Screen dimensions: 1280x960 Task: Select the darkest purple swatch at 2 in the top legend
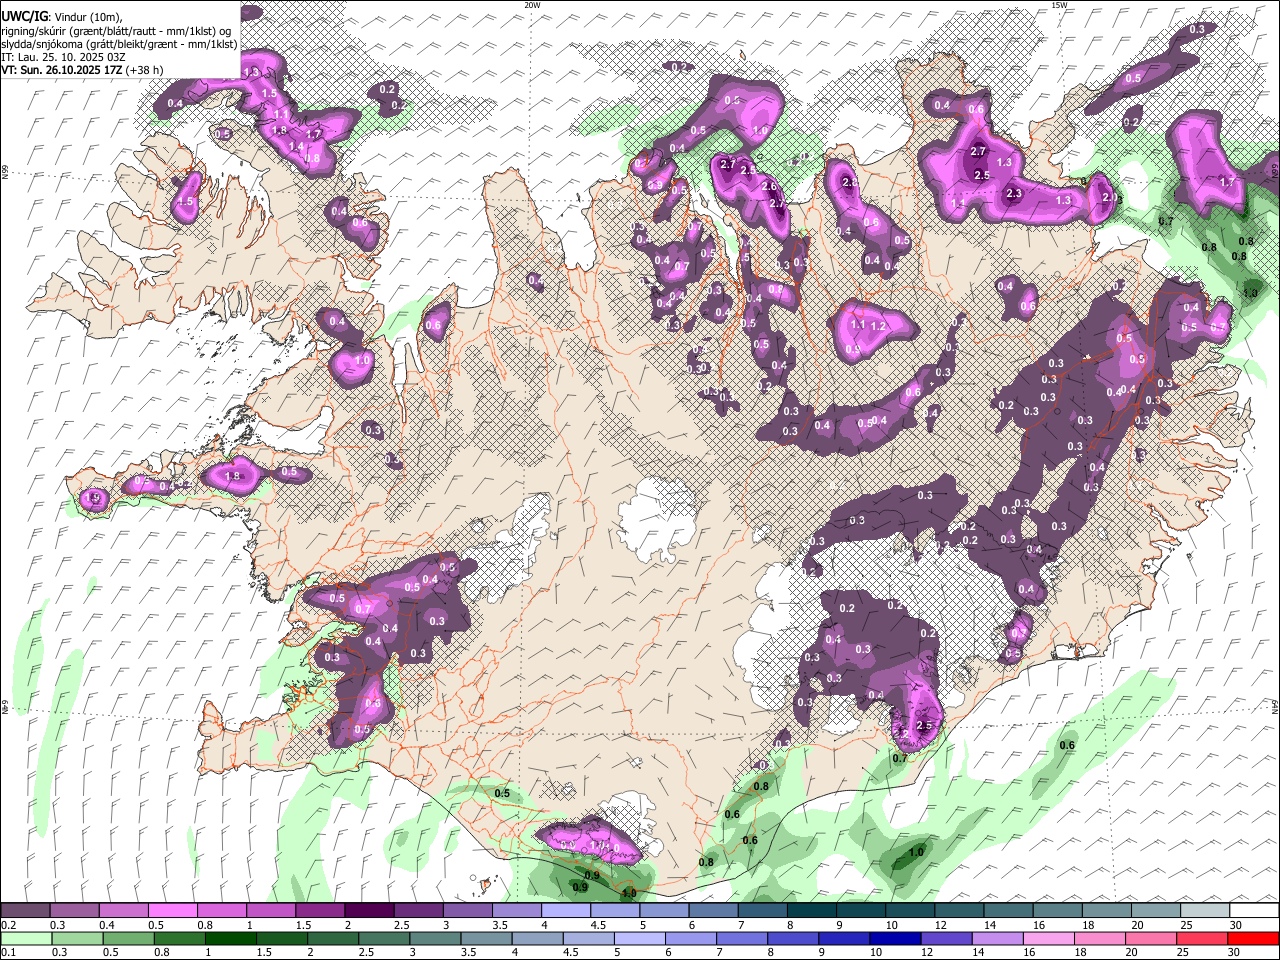tap(369, 910)
